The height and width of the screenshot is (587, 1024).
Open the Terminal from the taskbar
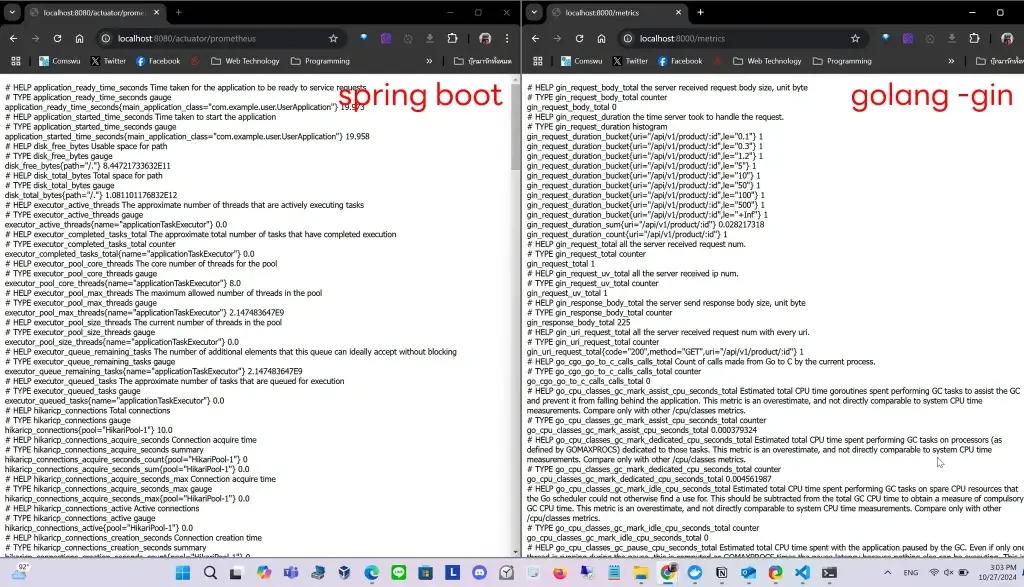pos(829,573)
